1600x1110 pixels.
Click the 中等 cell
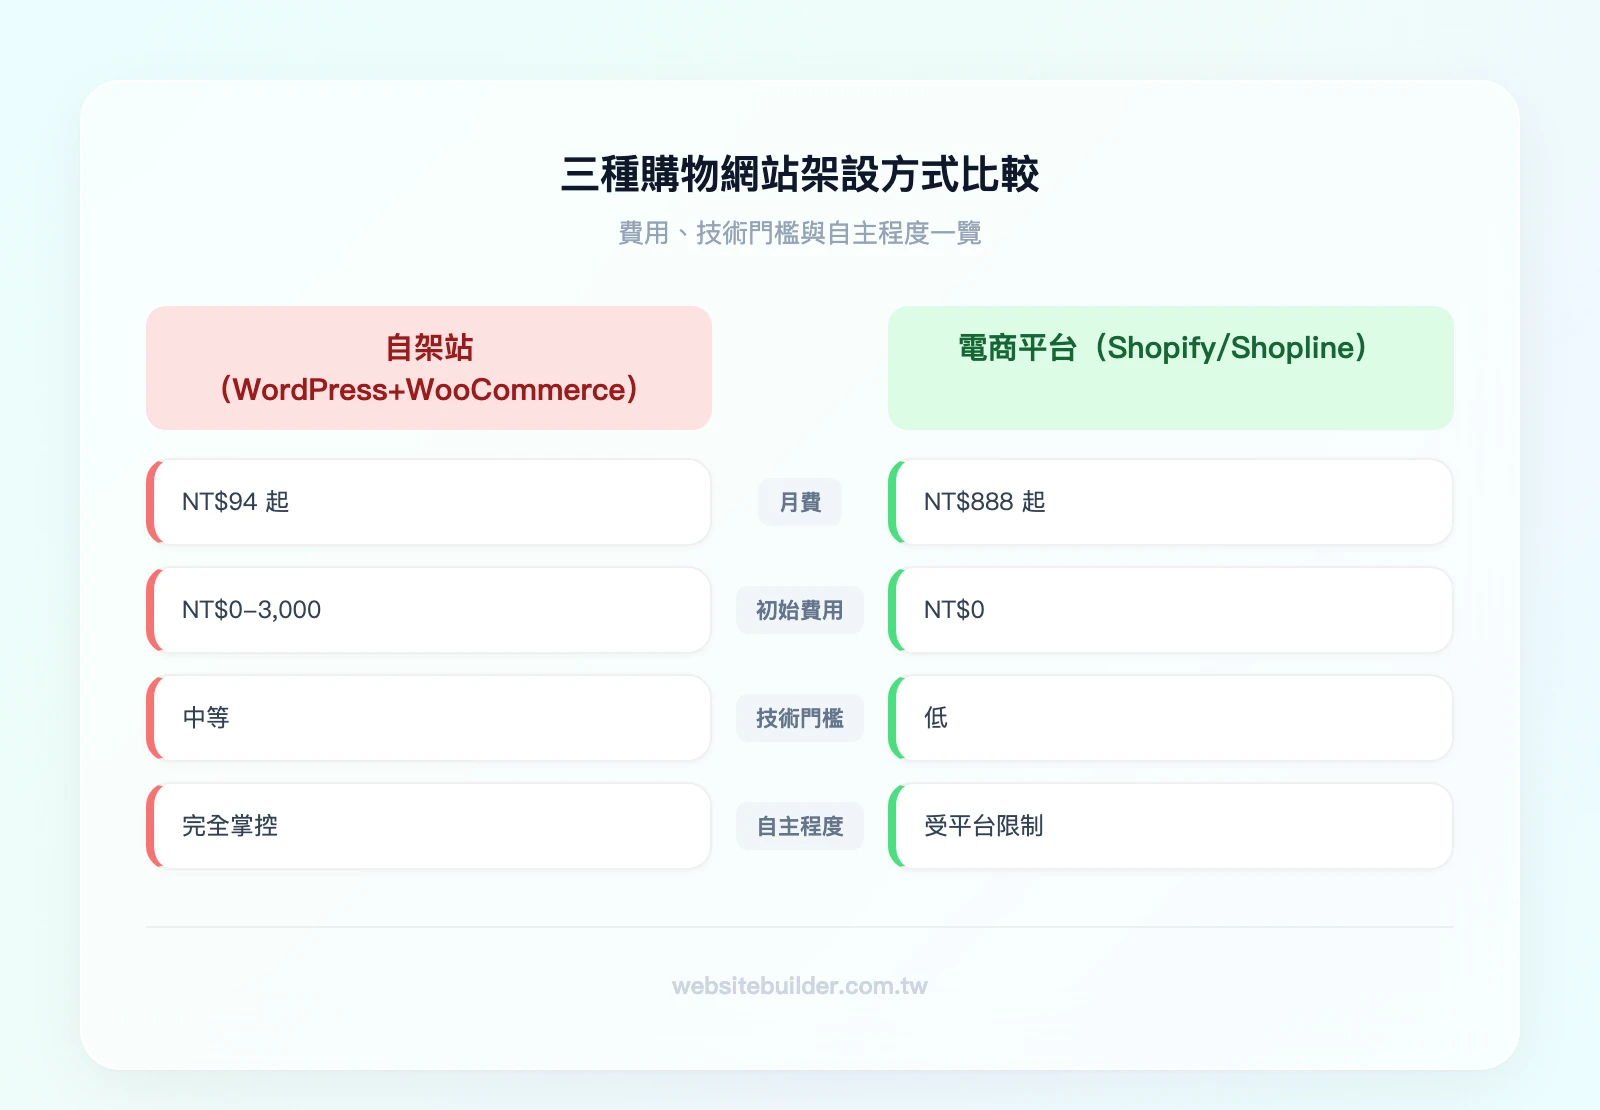429,718
